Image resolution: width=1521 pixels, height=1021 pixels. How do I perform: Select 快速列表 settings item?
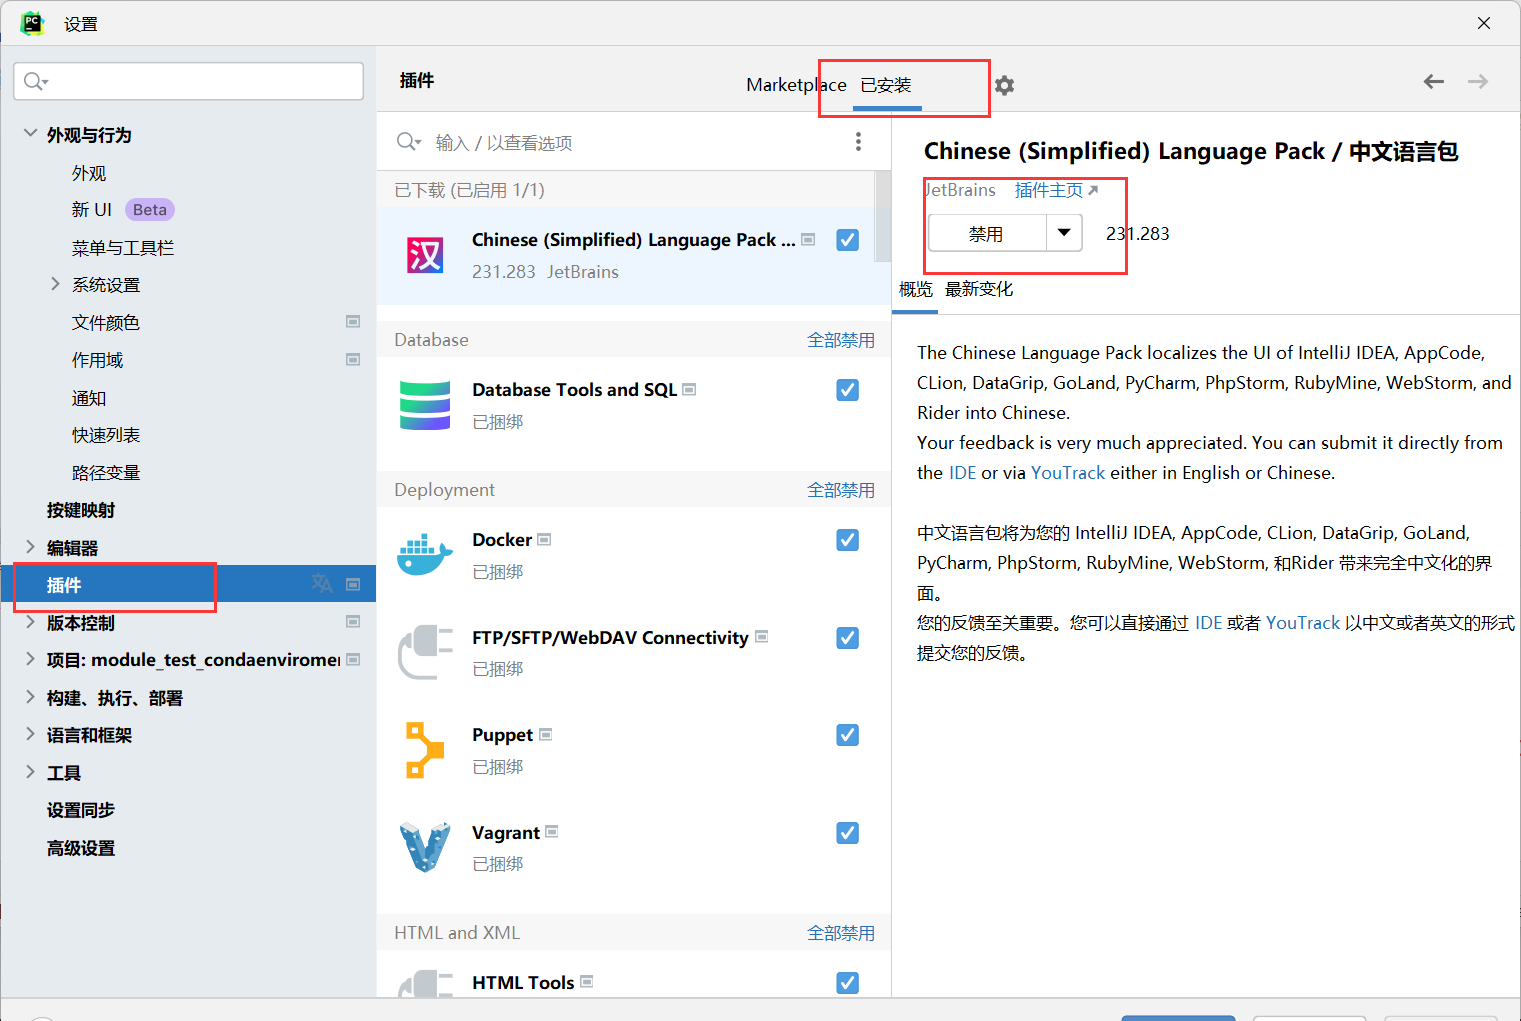click(106, 435)
